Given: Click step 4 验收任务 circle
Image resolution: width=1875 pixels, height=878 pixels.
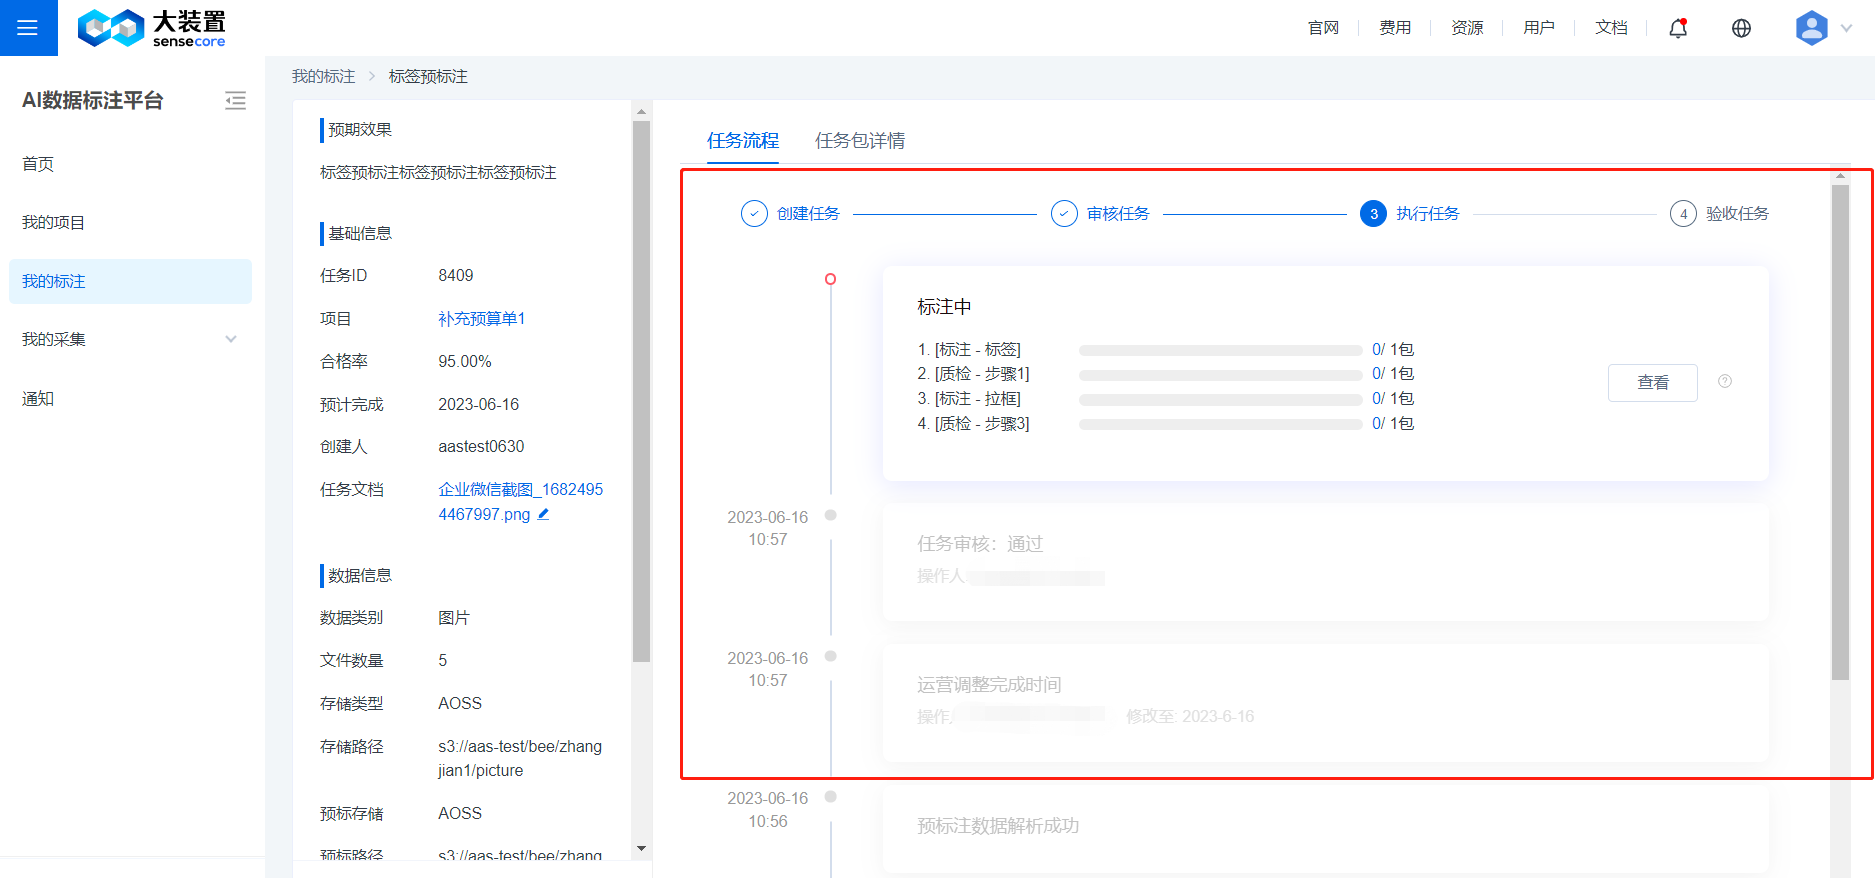Looking at the screenshot, I should pos(1683,214).
